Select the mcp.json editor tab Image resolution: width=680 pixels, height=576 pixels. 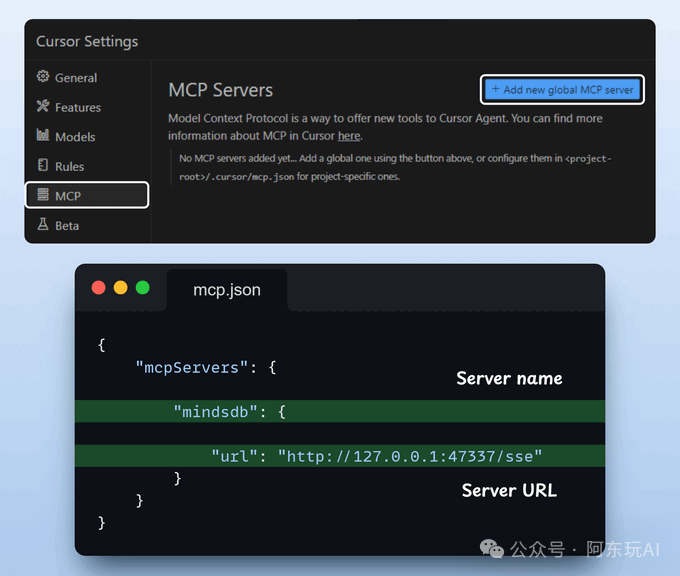click(227, 290)
